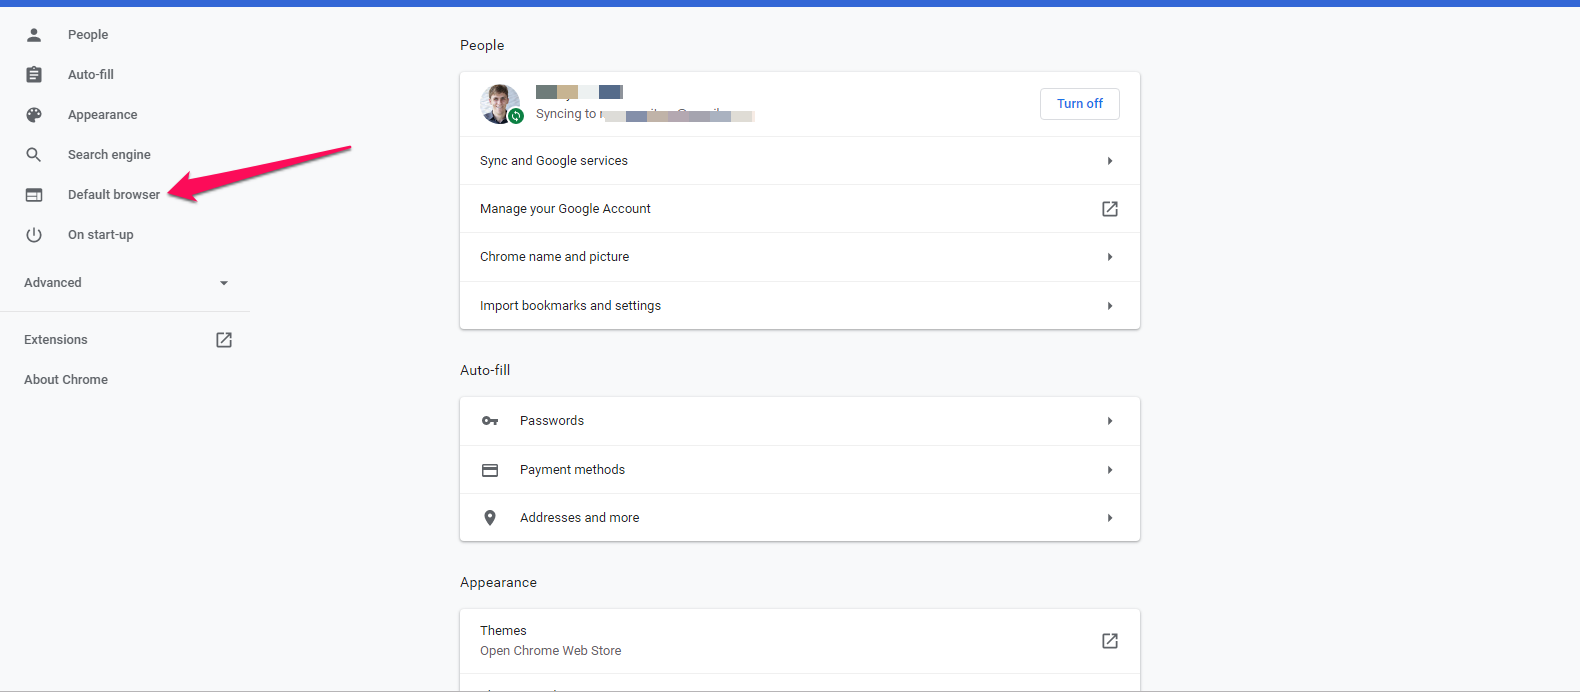Open Chrome name and picture arrow

click(x=1110, y=257)
